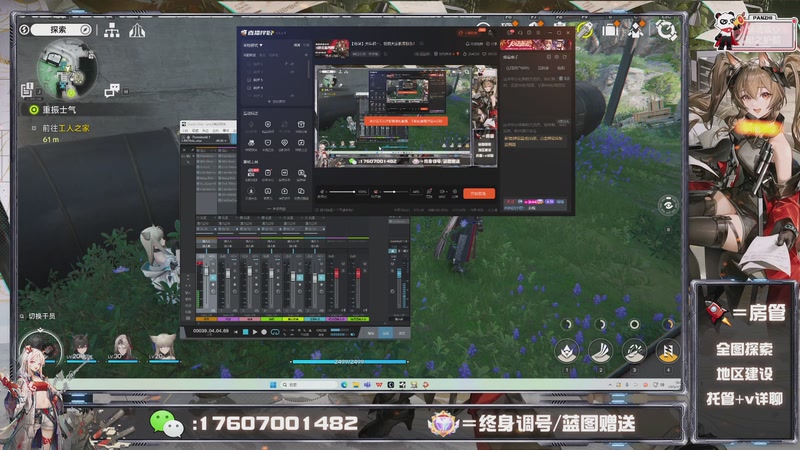The width and height of the screenshot is (800, 450).
Task: Open Microsoft Edge from the taskbar
Action: [x=344, y=385]
